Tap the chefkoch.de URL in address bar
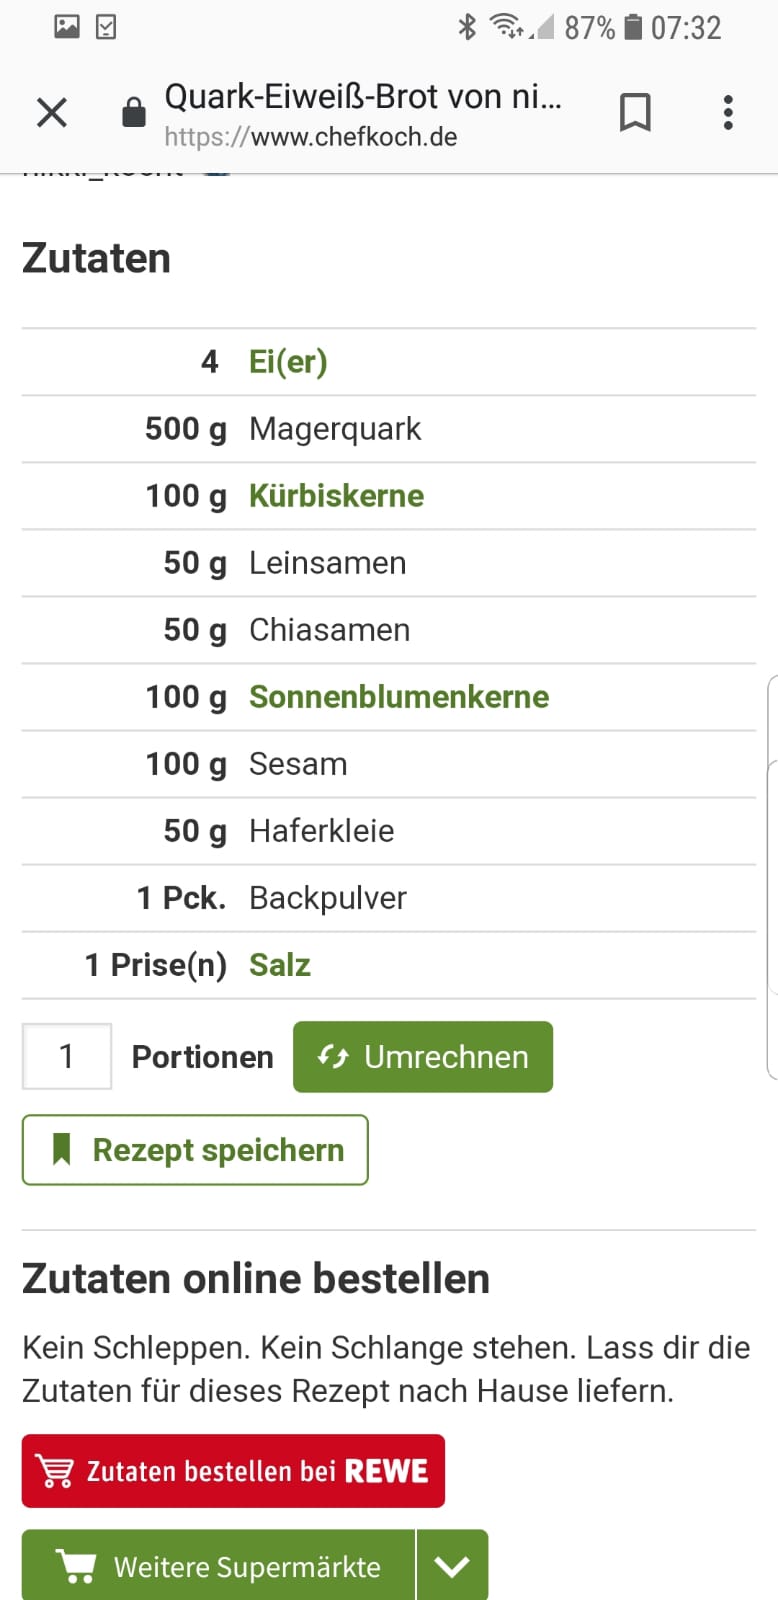The width and height of the screenshot is (778, 1600). pos(310,137)
